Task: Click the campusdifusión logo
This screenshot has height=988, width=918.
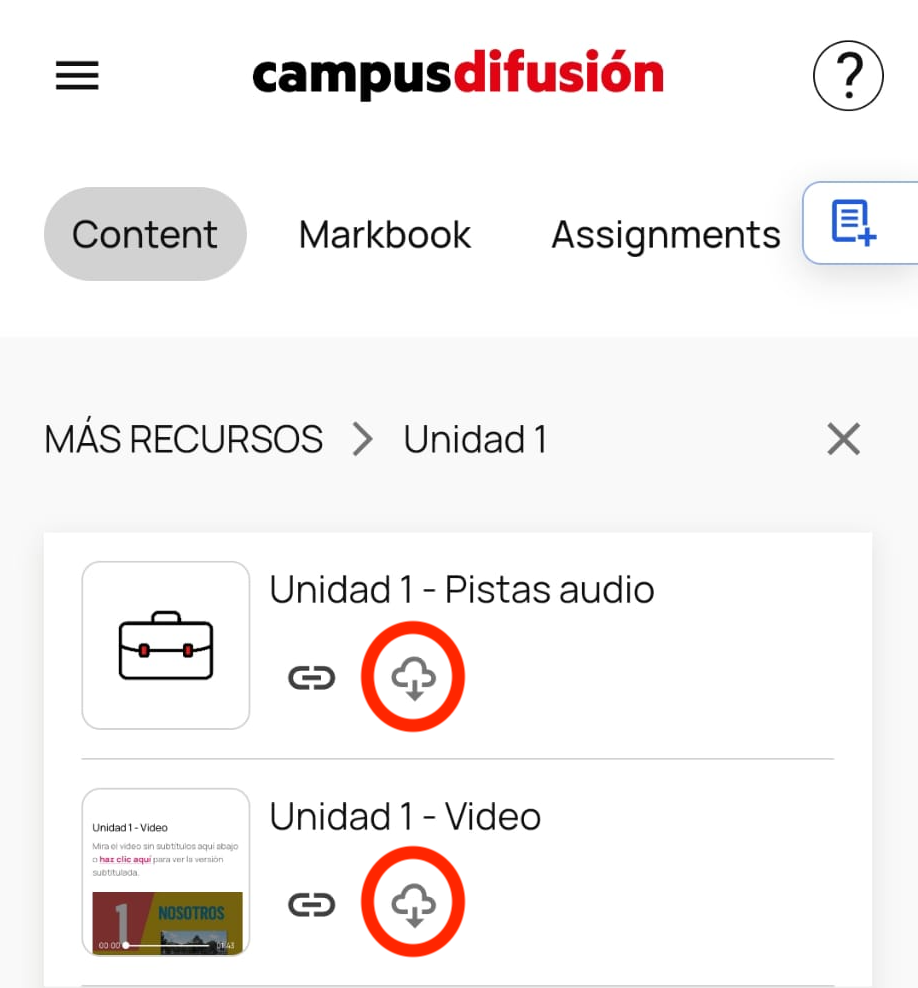Action: [458, 73]
